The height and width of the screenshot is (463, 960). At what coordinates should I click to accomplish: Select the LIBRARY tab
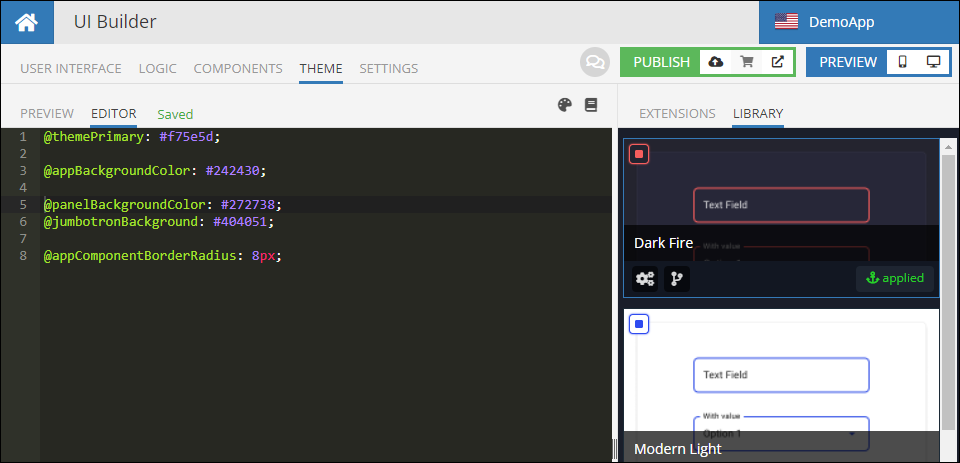[758, 113]
